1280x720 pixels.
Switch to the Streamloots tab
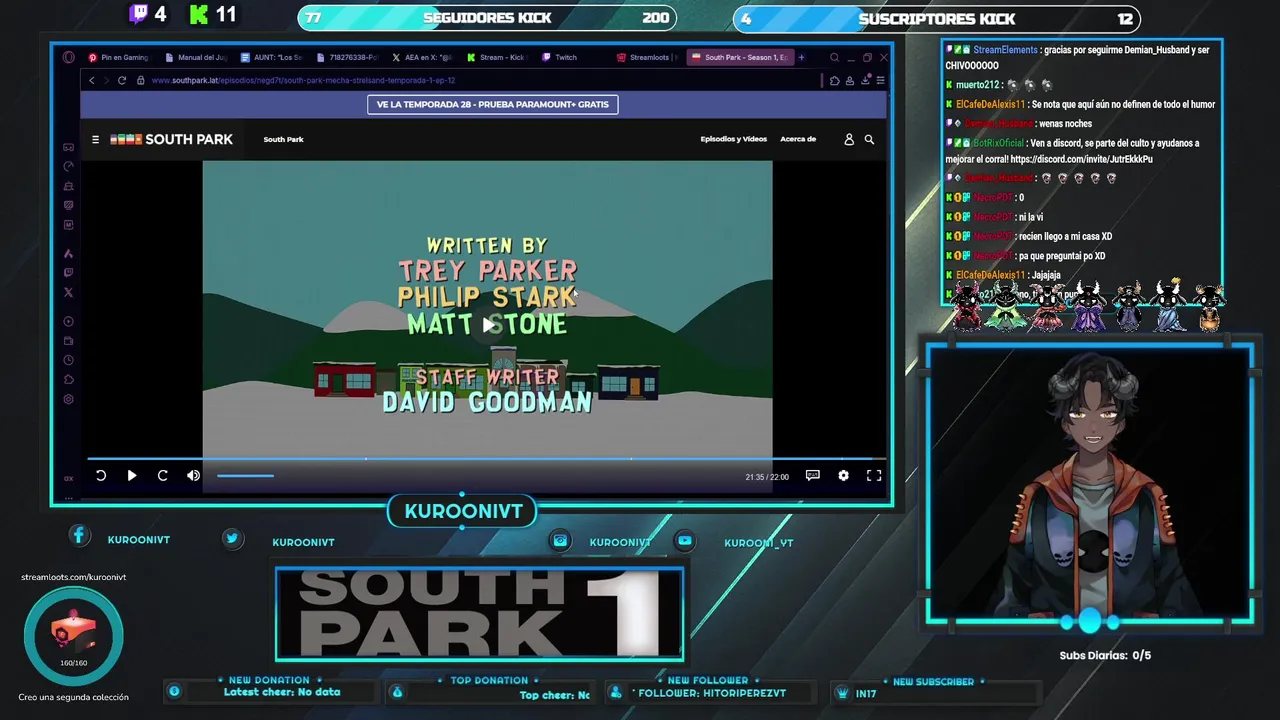click(x=647, y=57)
